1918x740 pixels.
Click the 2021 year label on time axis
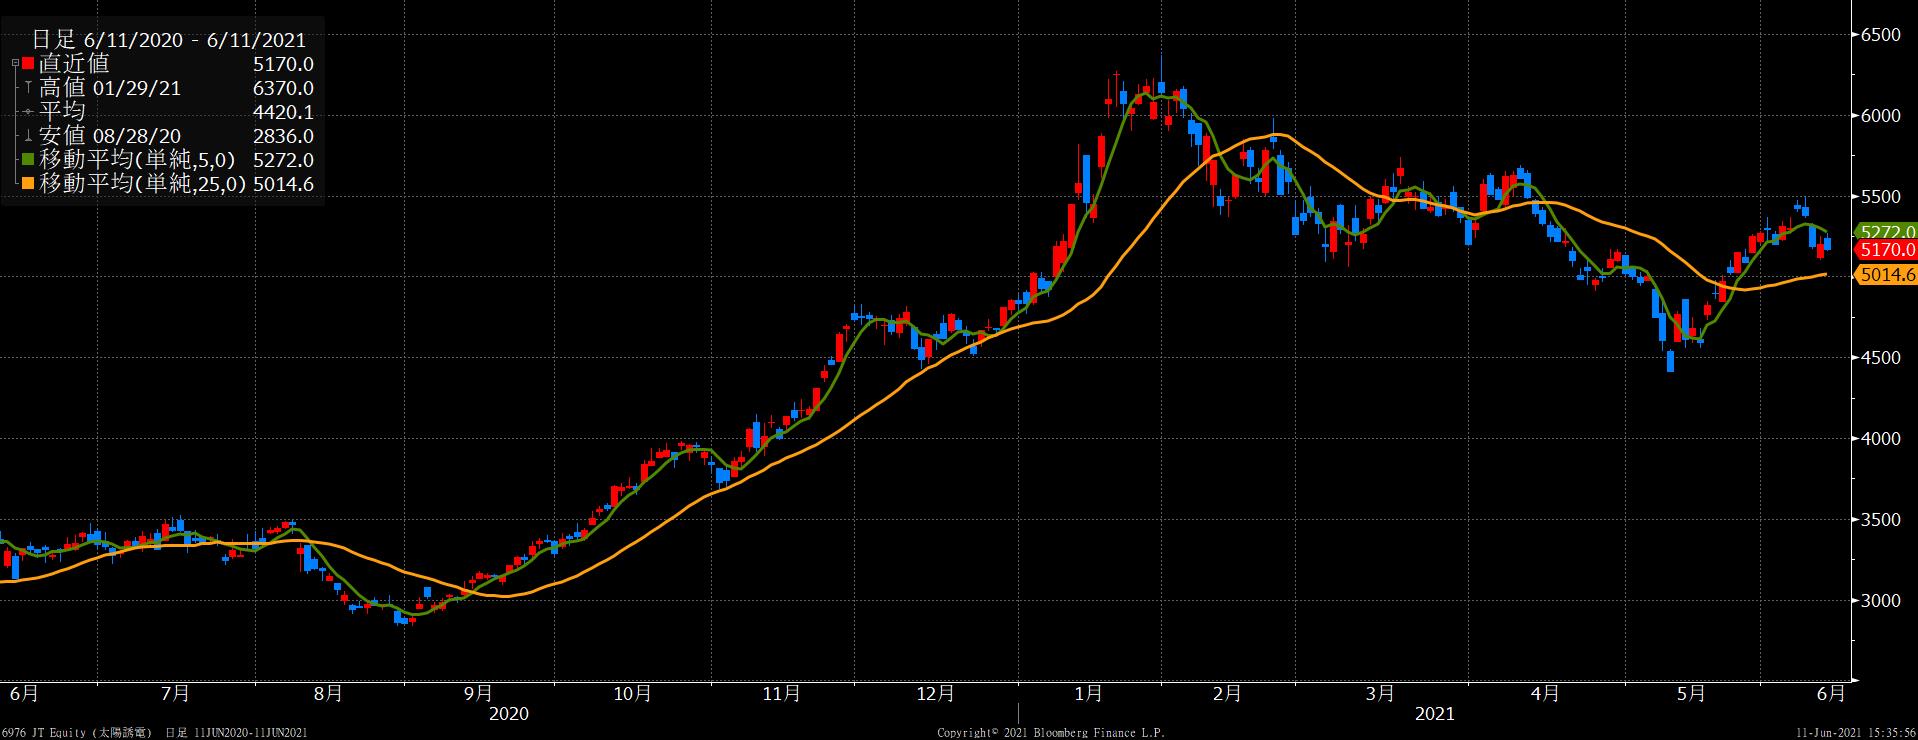click(1434, 714)
